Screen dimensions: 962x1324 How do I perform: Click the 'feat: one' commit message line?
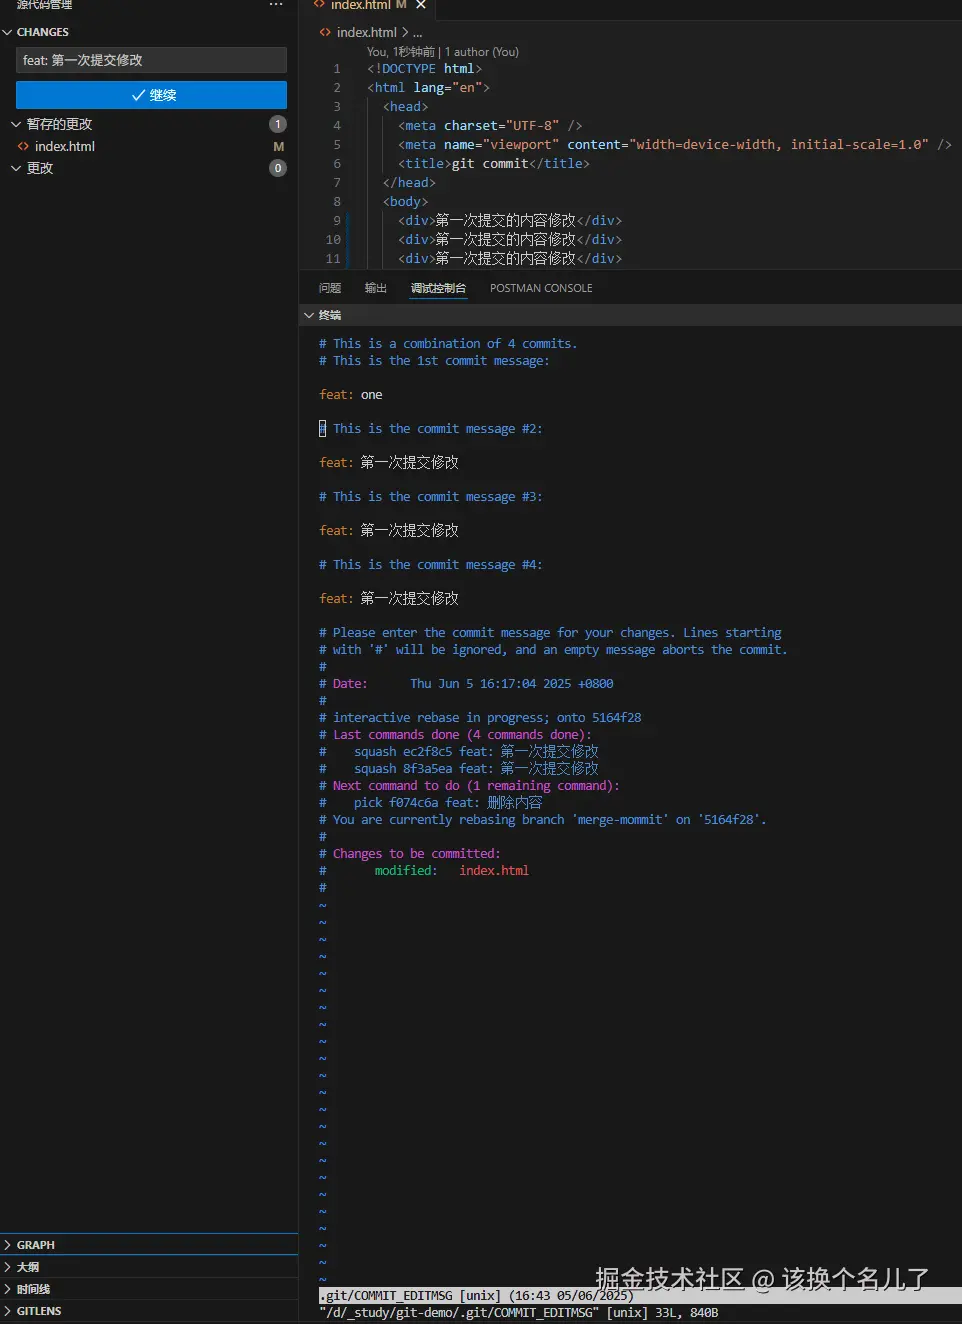[x=351, y=395]
